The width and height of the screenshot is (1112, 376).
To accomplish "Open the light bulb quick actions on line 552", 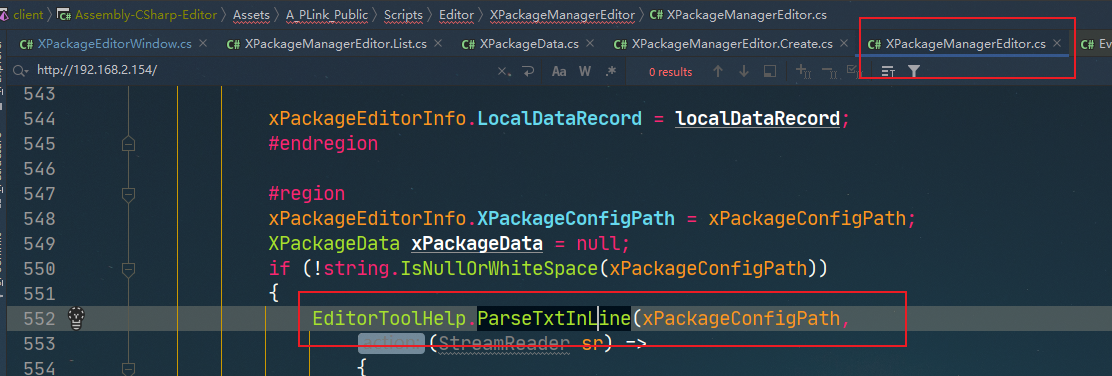I will click(76, 319).
